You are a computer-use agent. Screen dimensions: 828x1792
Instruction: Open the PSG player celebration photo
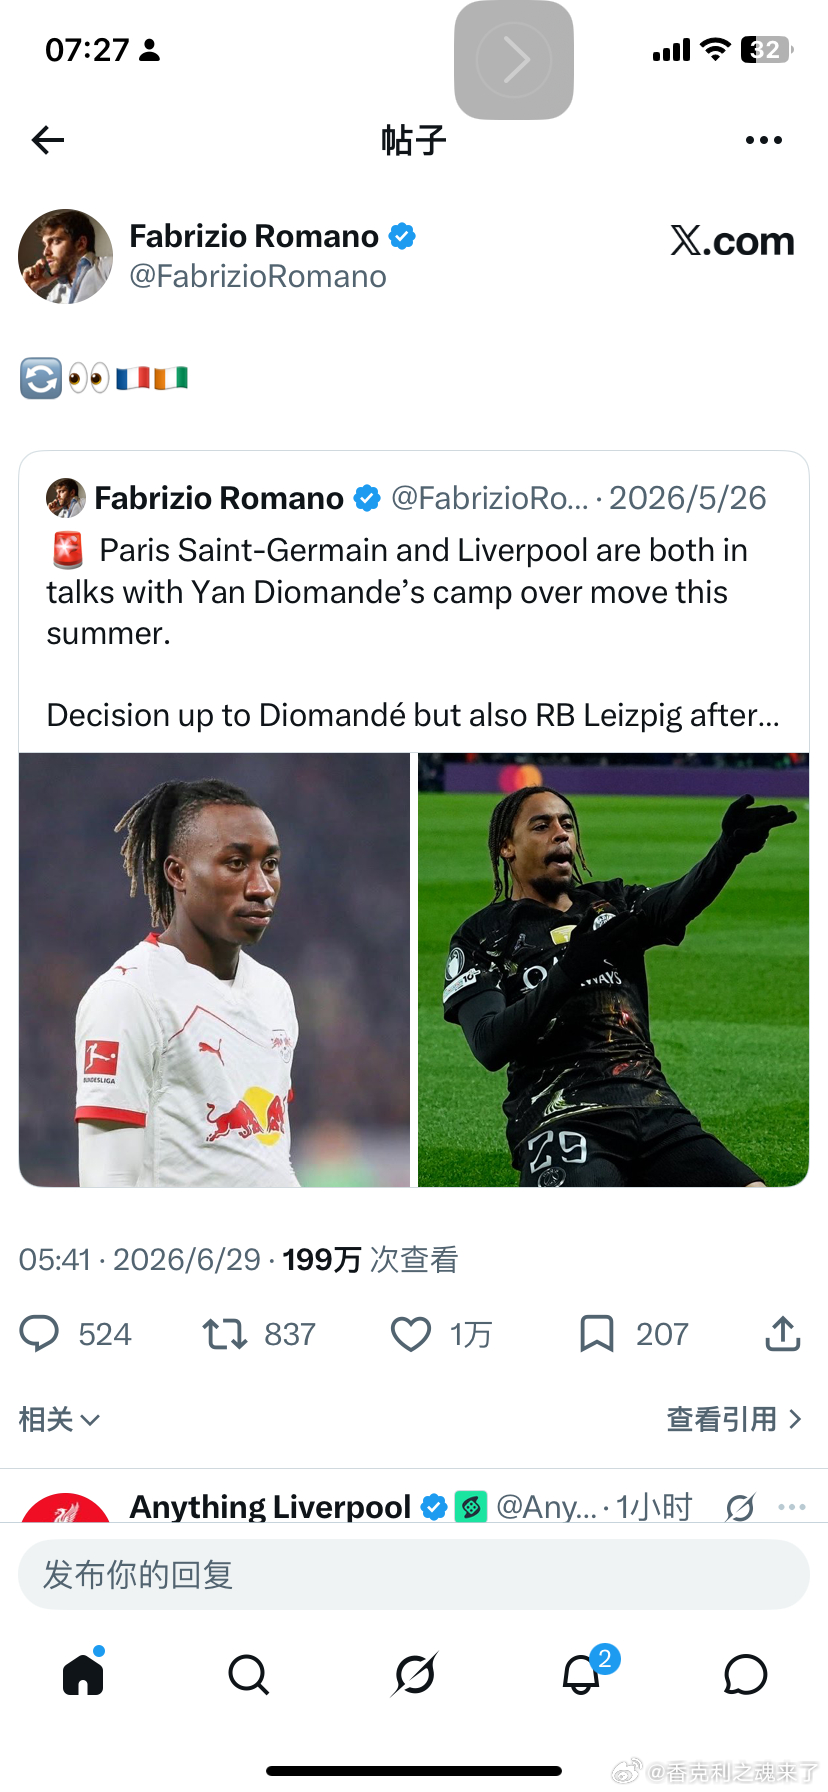[613, 970]
